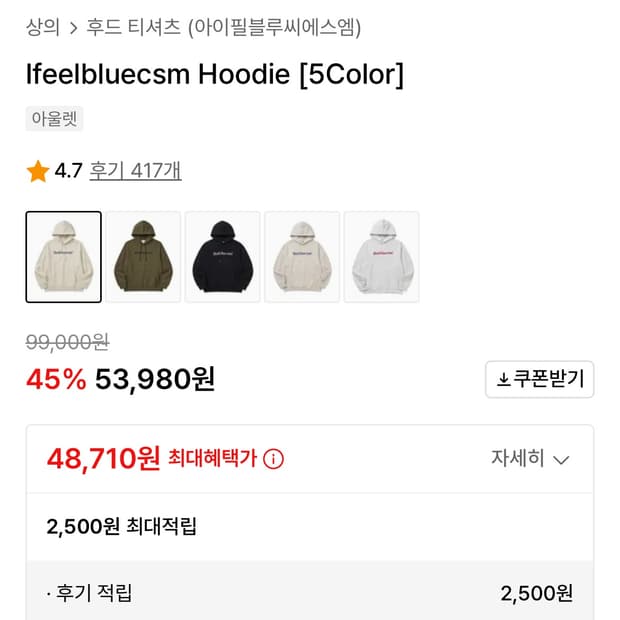Choose the beige hoodie next to the gray one
Image resolution: width=620 pixels, height=620 pixels.
[302, 257]
